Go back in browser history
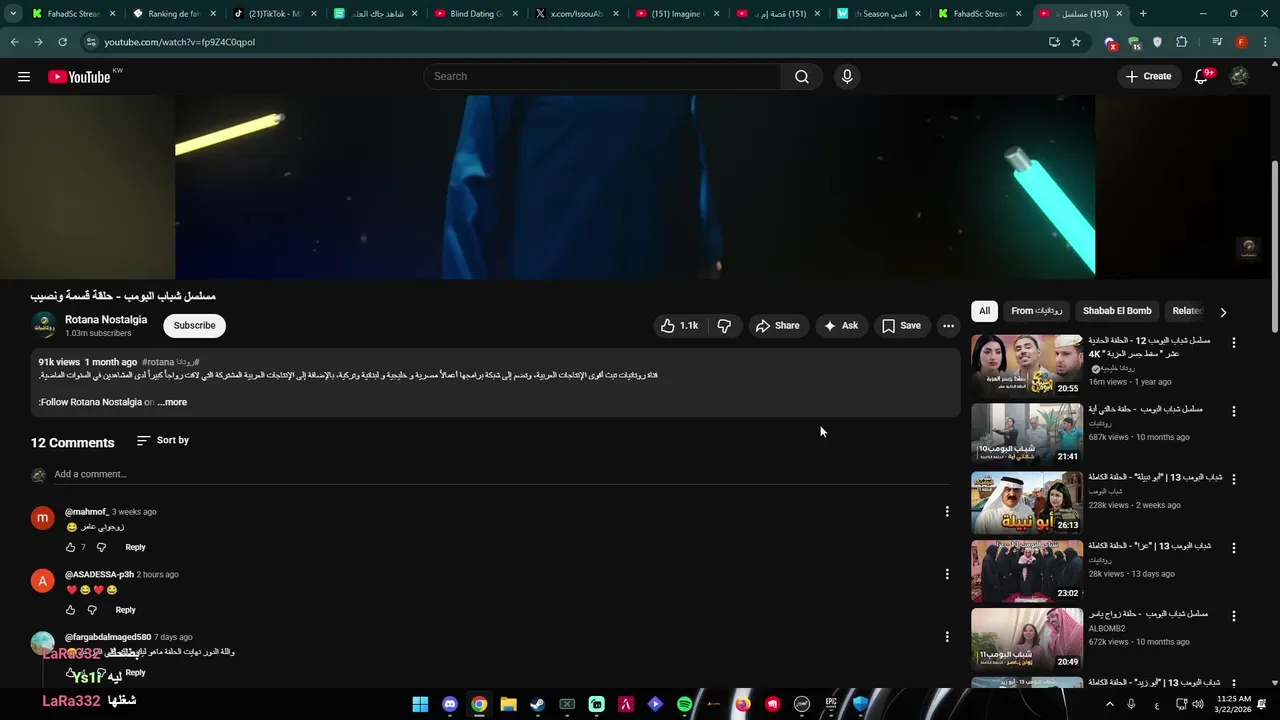This screenshot has height=720, width=1280. 15,42
